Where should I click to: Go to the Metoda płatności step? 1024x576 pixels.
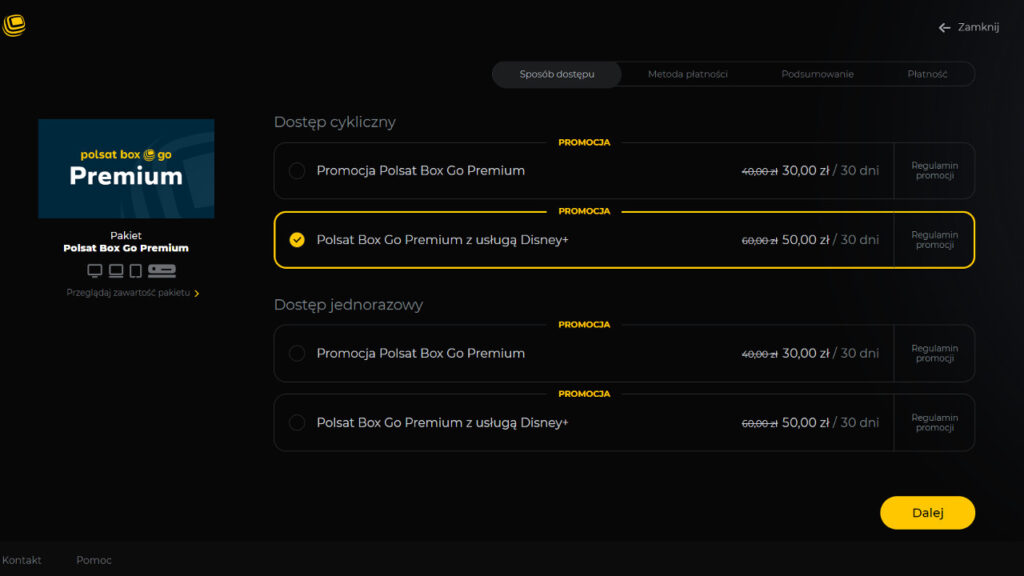pos(688,74)
